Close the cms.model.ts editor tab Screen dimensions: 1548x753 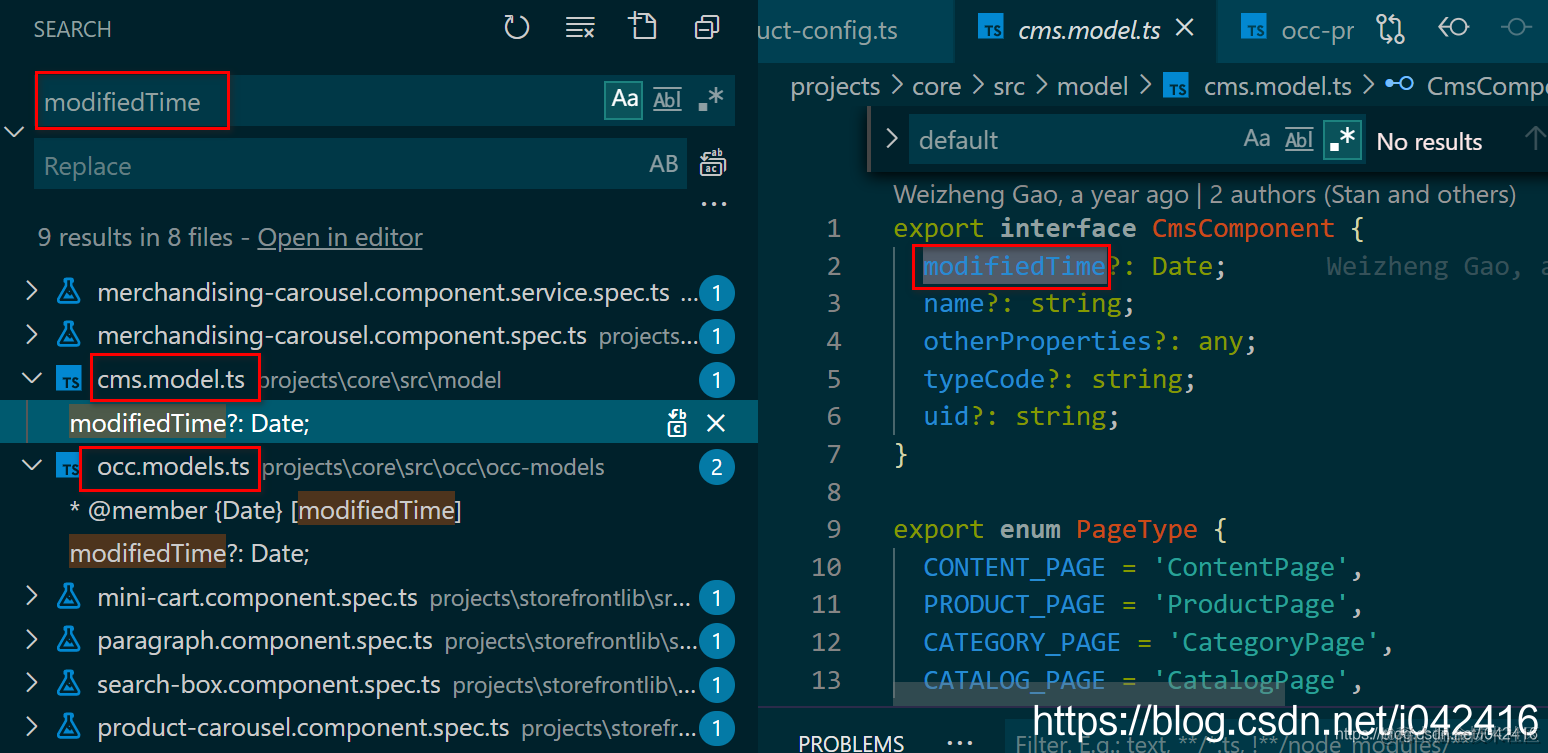pos(1185,29)
